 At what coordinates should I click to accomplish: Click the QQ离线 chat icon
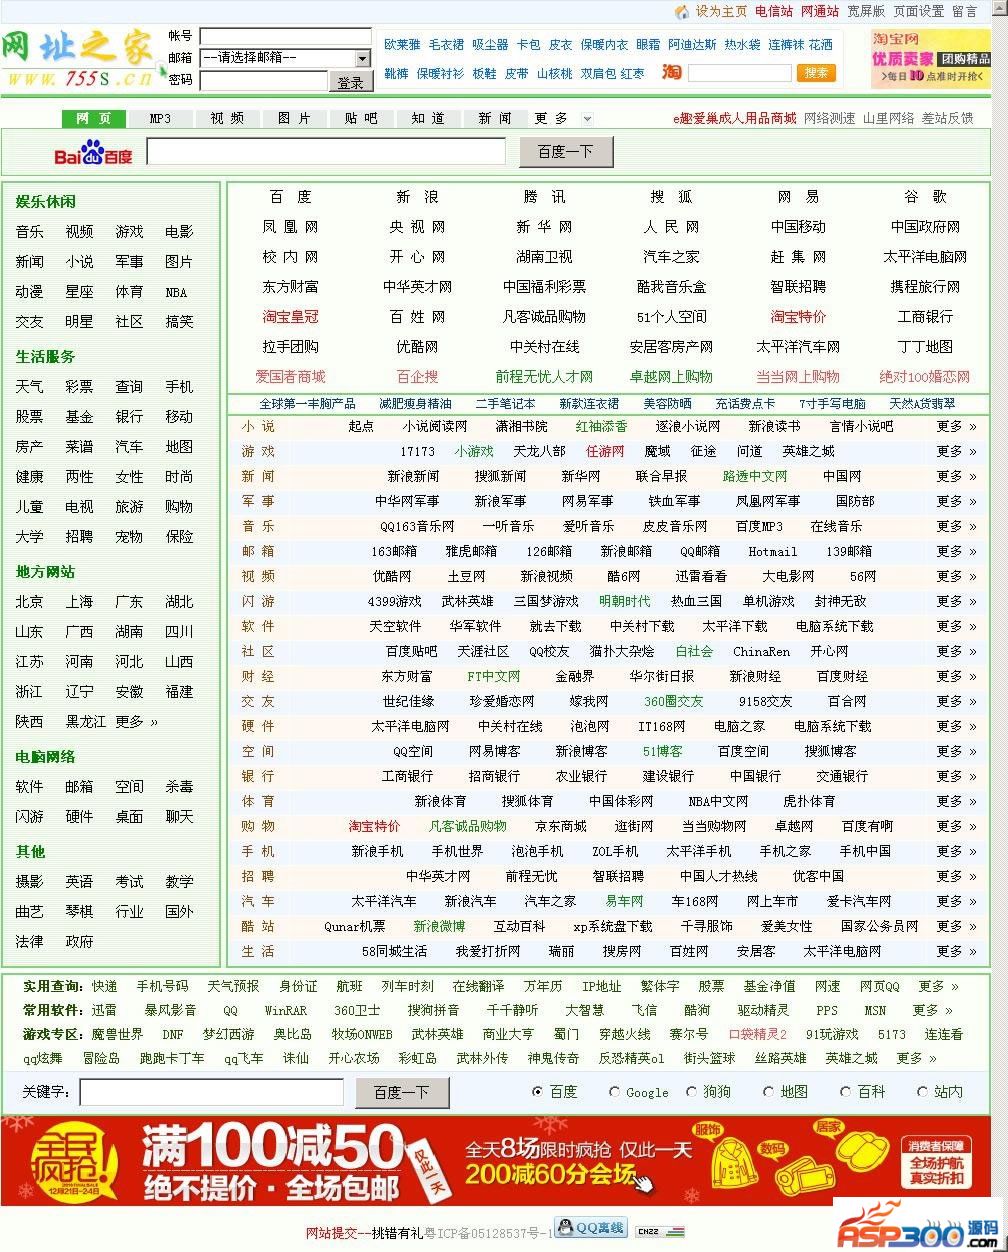(x=591, y=1227)
